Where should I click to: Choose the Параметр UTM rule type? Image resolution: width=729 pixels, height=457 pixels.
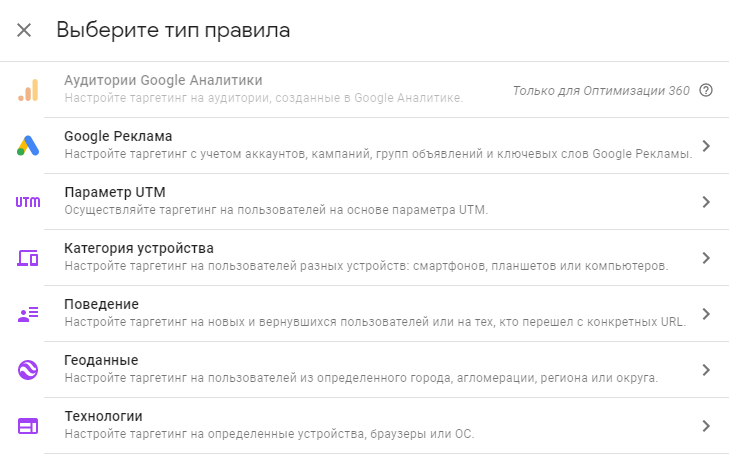click(x=114, y=192)
